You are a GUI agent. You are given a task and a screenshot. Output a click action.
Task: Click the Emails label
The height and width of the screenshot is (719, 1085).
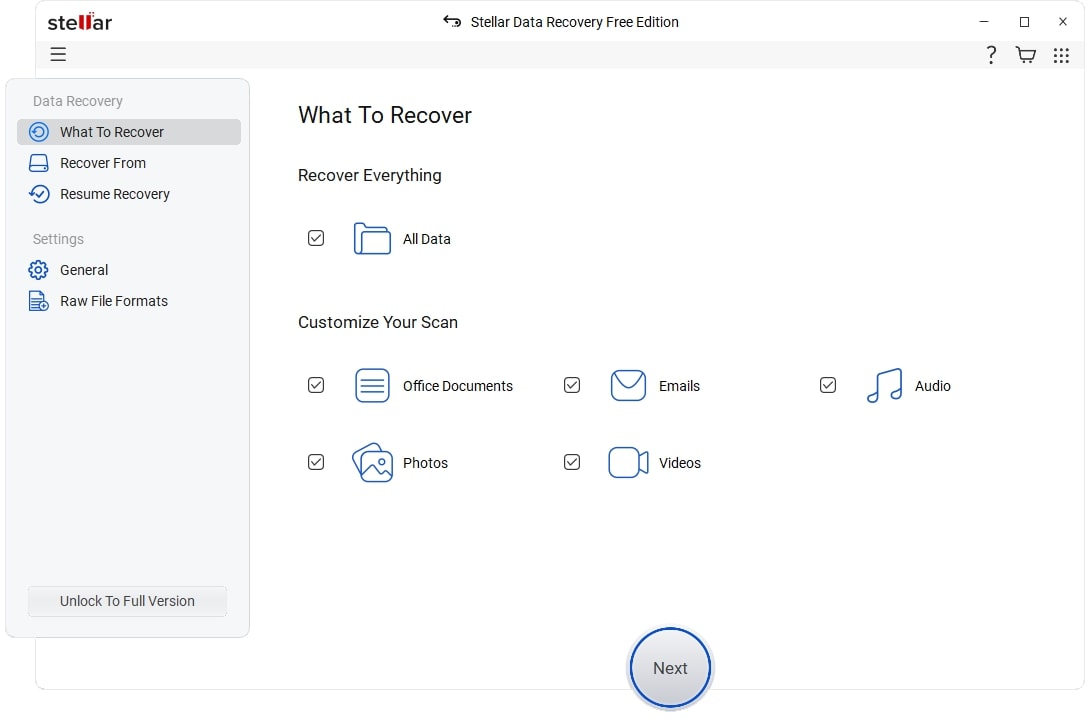coord(679,386)
